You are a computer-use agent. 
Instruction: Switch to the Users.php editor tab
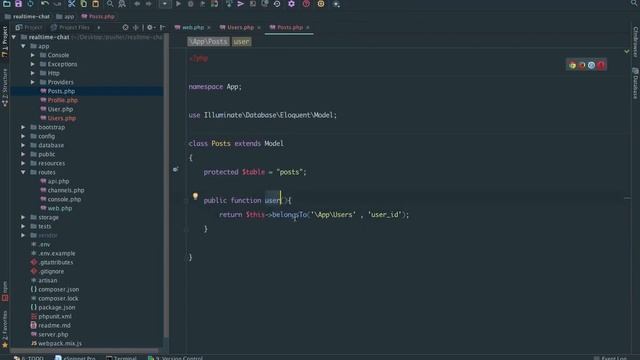pos(240,27)
